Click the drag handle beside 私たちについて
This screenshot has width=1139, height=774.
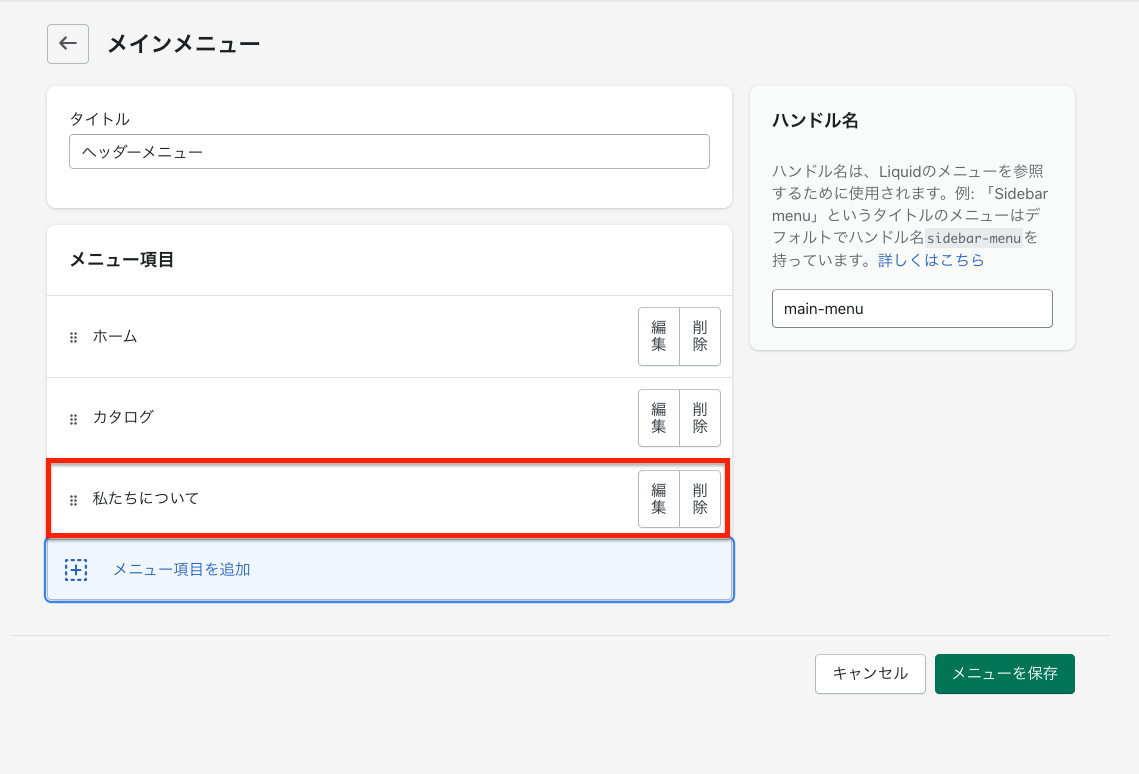pos(73,500)
